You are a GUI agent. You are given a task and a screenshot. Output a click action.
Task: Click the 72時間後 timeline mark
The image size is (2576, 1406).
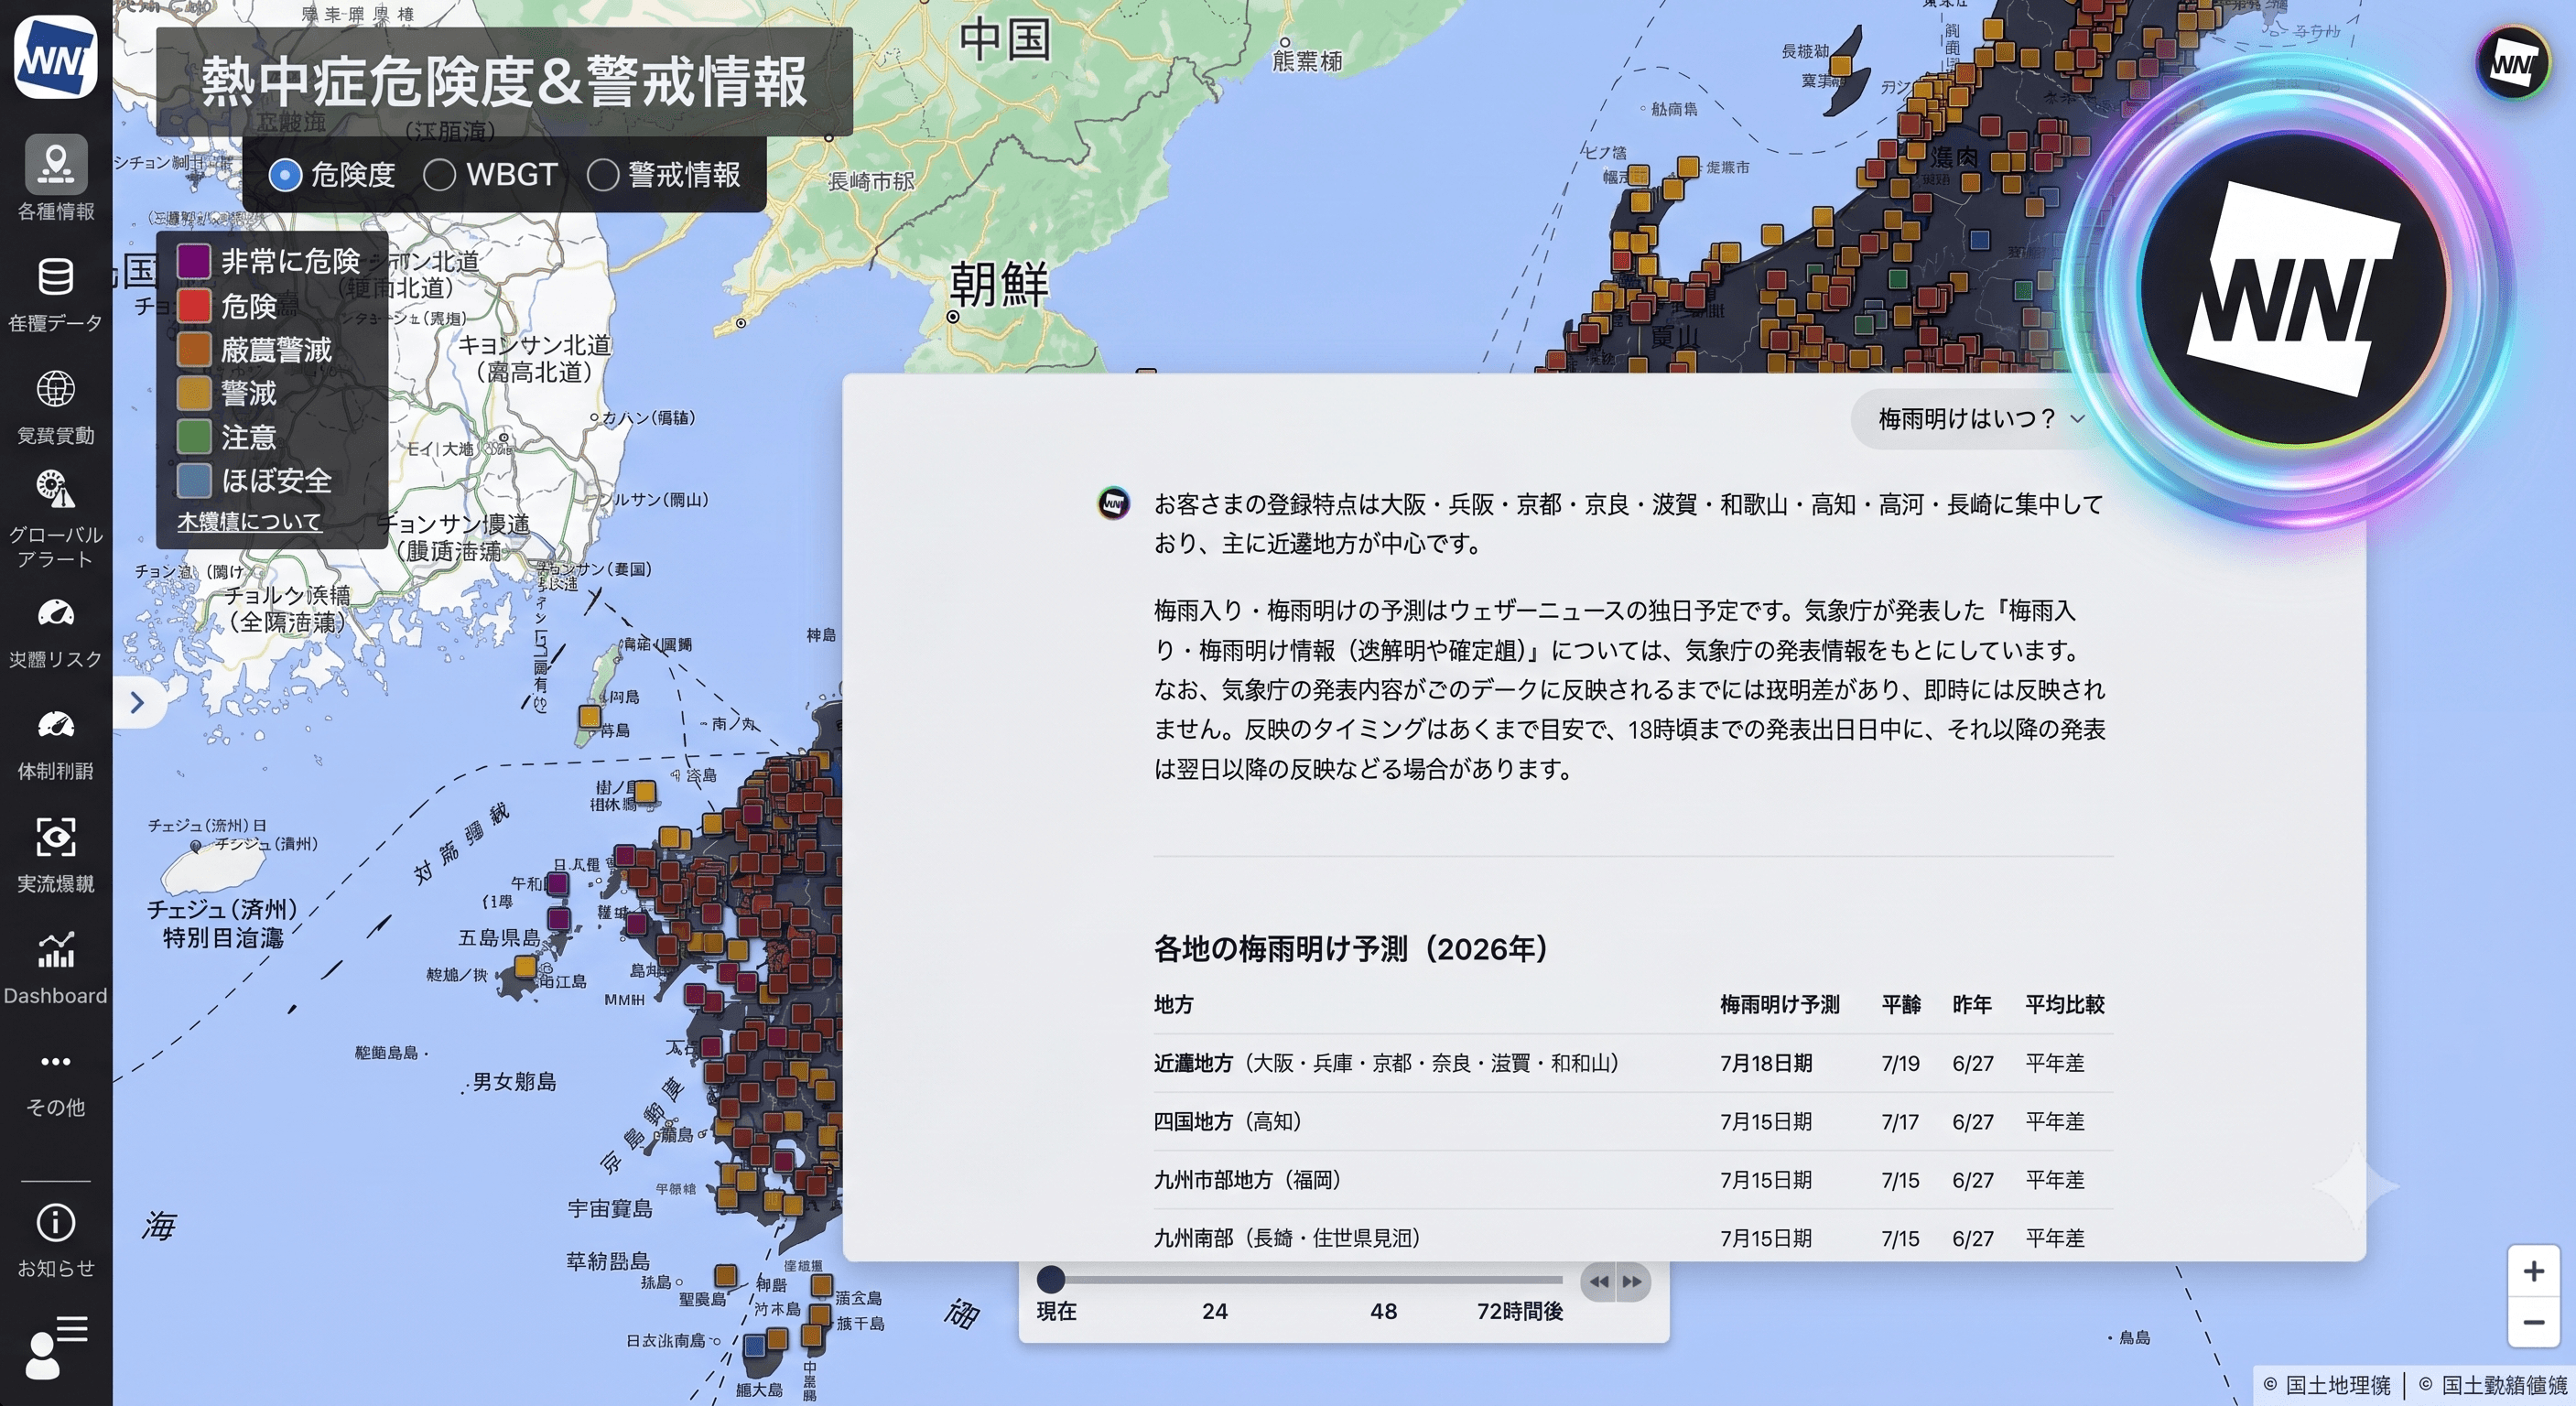(1520, 1311)
